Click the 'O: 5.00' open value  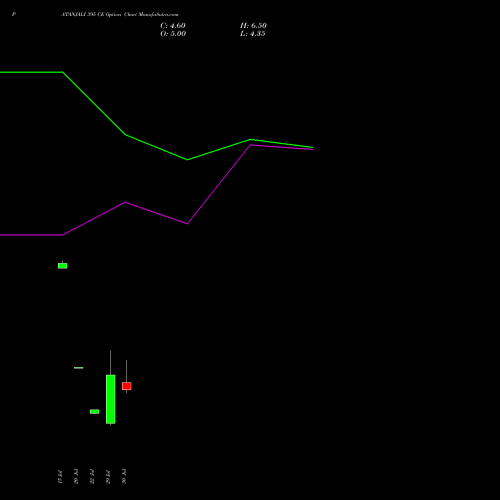pos(173,34)
